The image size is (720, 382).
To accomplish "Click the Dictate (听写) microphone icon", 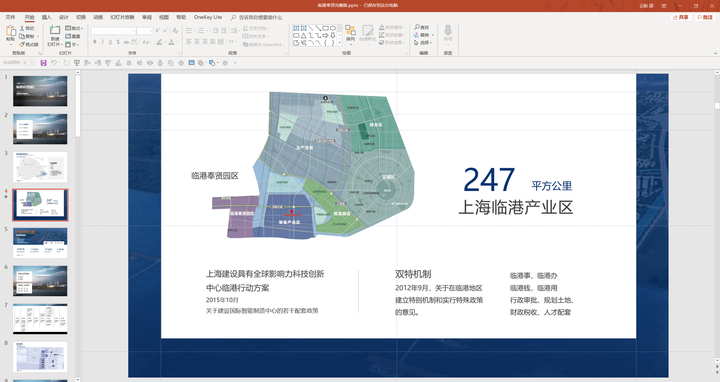I will tap(448, 30).
